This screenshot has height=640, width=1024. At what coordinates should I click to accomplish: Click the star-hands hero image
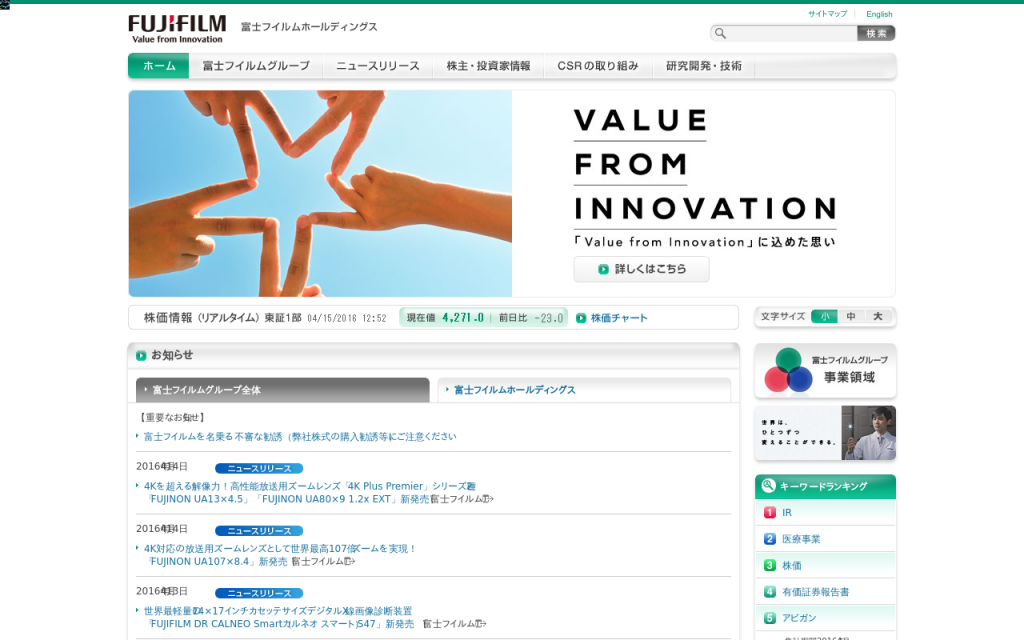pyautogui.click(x=320, y=193)
